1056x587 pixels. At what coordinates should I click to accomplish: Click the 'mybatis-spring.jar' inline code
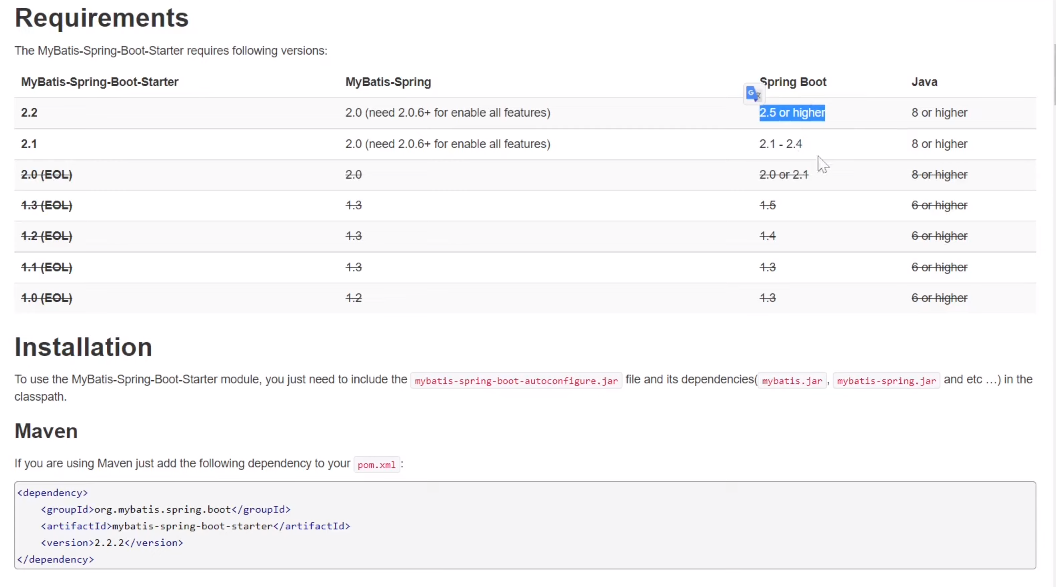(886, 380)
